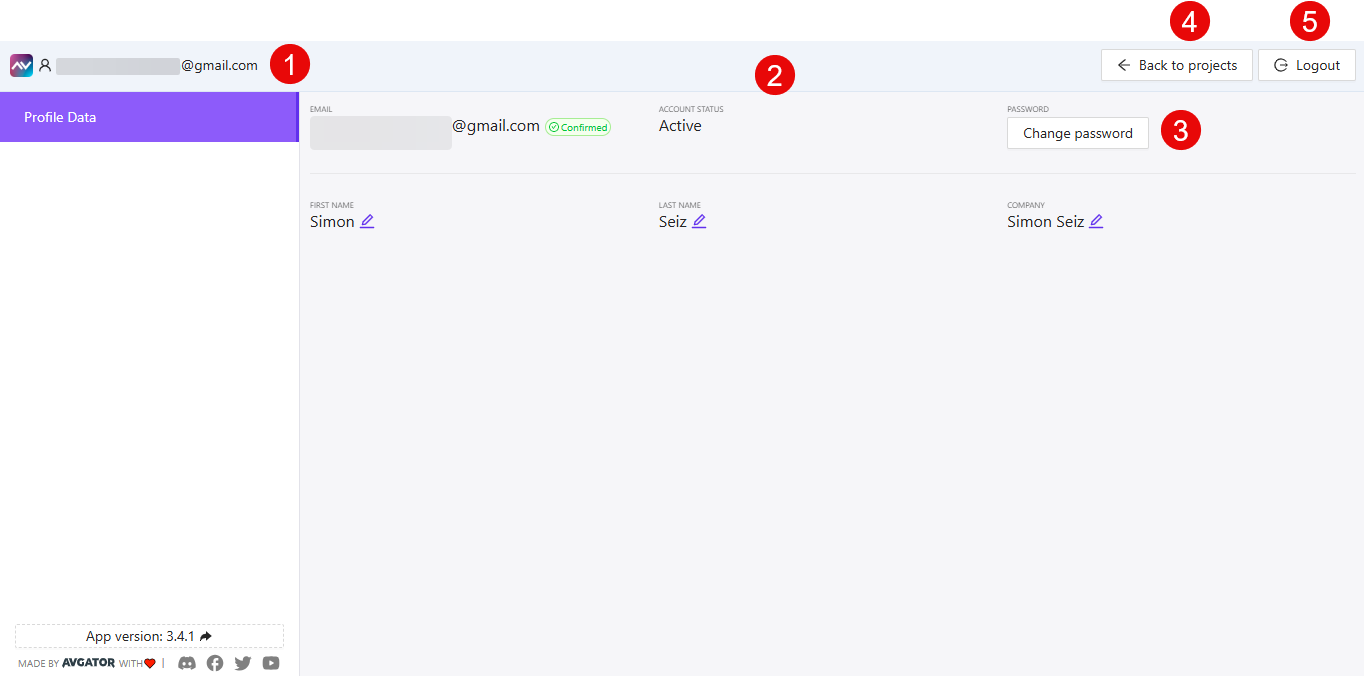The height and width of the screenshot is (676, 1364).
Task: Open the Facebook page icon
Action: (215, 662)
